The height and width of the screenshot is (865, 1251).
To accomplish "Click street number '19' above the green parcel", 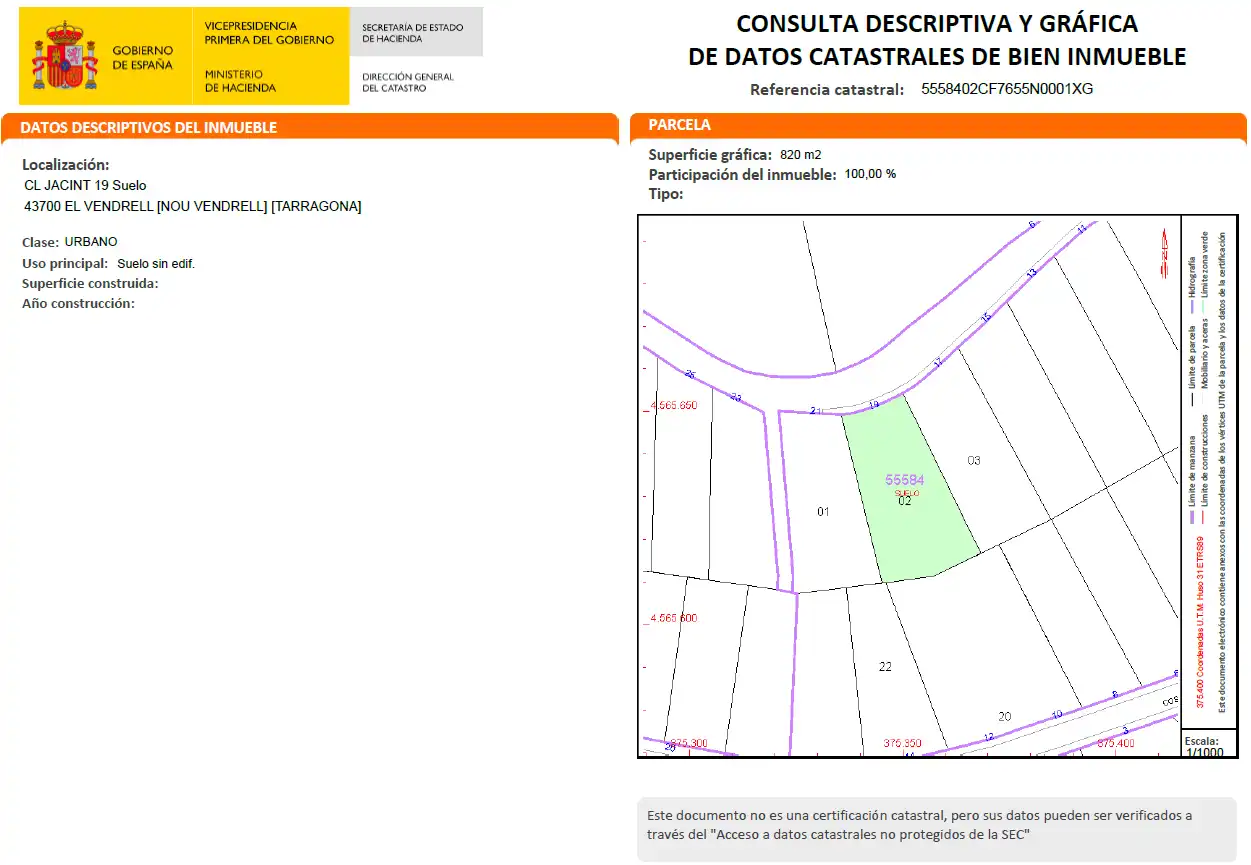I will tap(873, 405).
